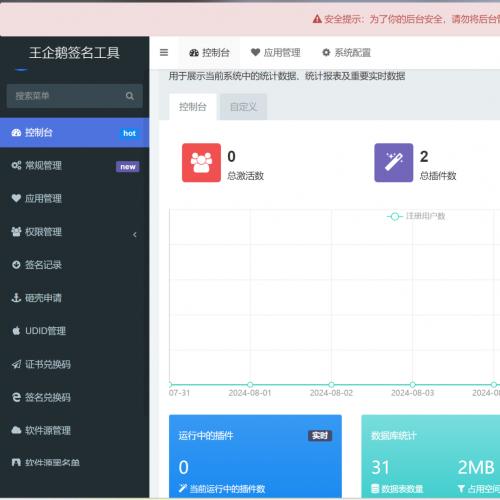Screen dimensions: 500x500
Task: Switch to the 自定义 tab
Action: (x=243, y=107)
